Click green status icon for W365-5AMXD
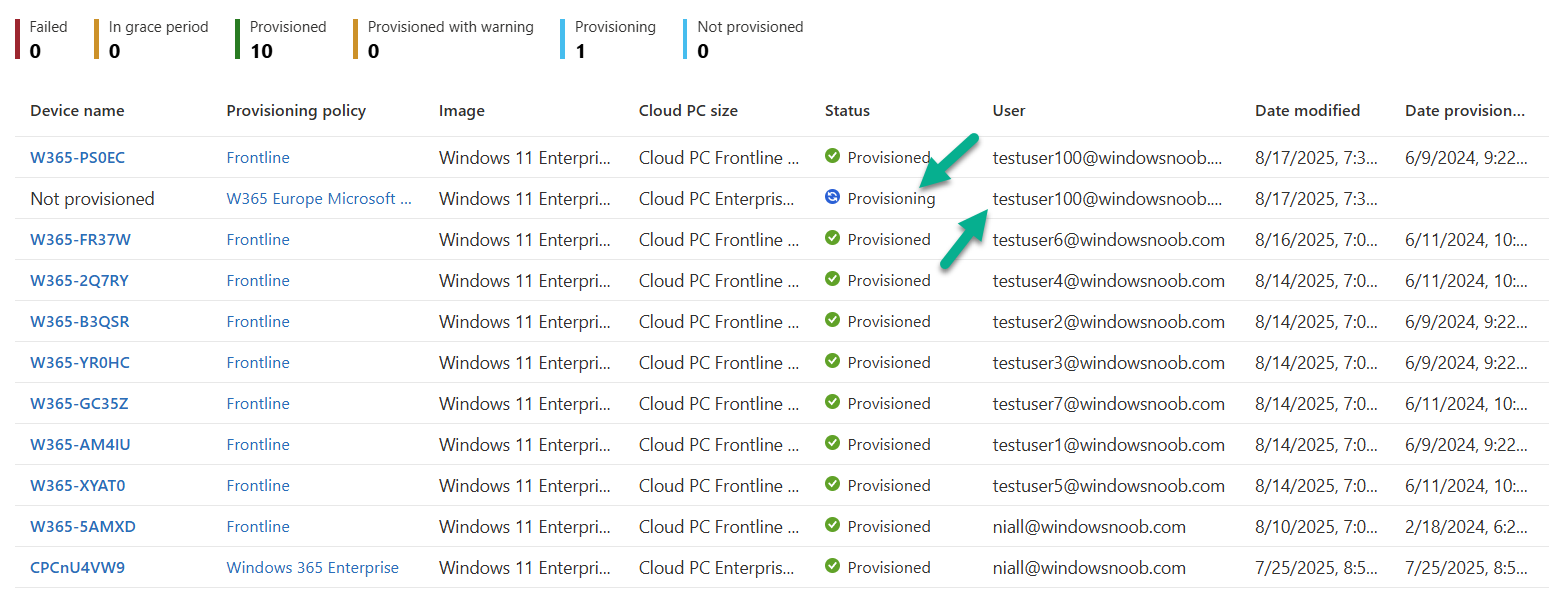Screen dimensions: 1549x605 point(832,526)
